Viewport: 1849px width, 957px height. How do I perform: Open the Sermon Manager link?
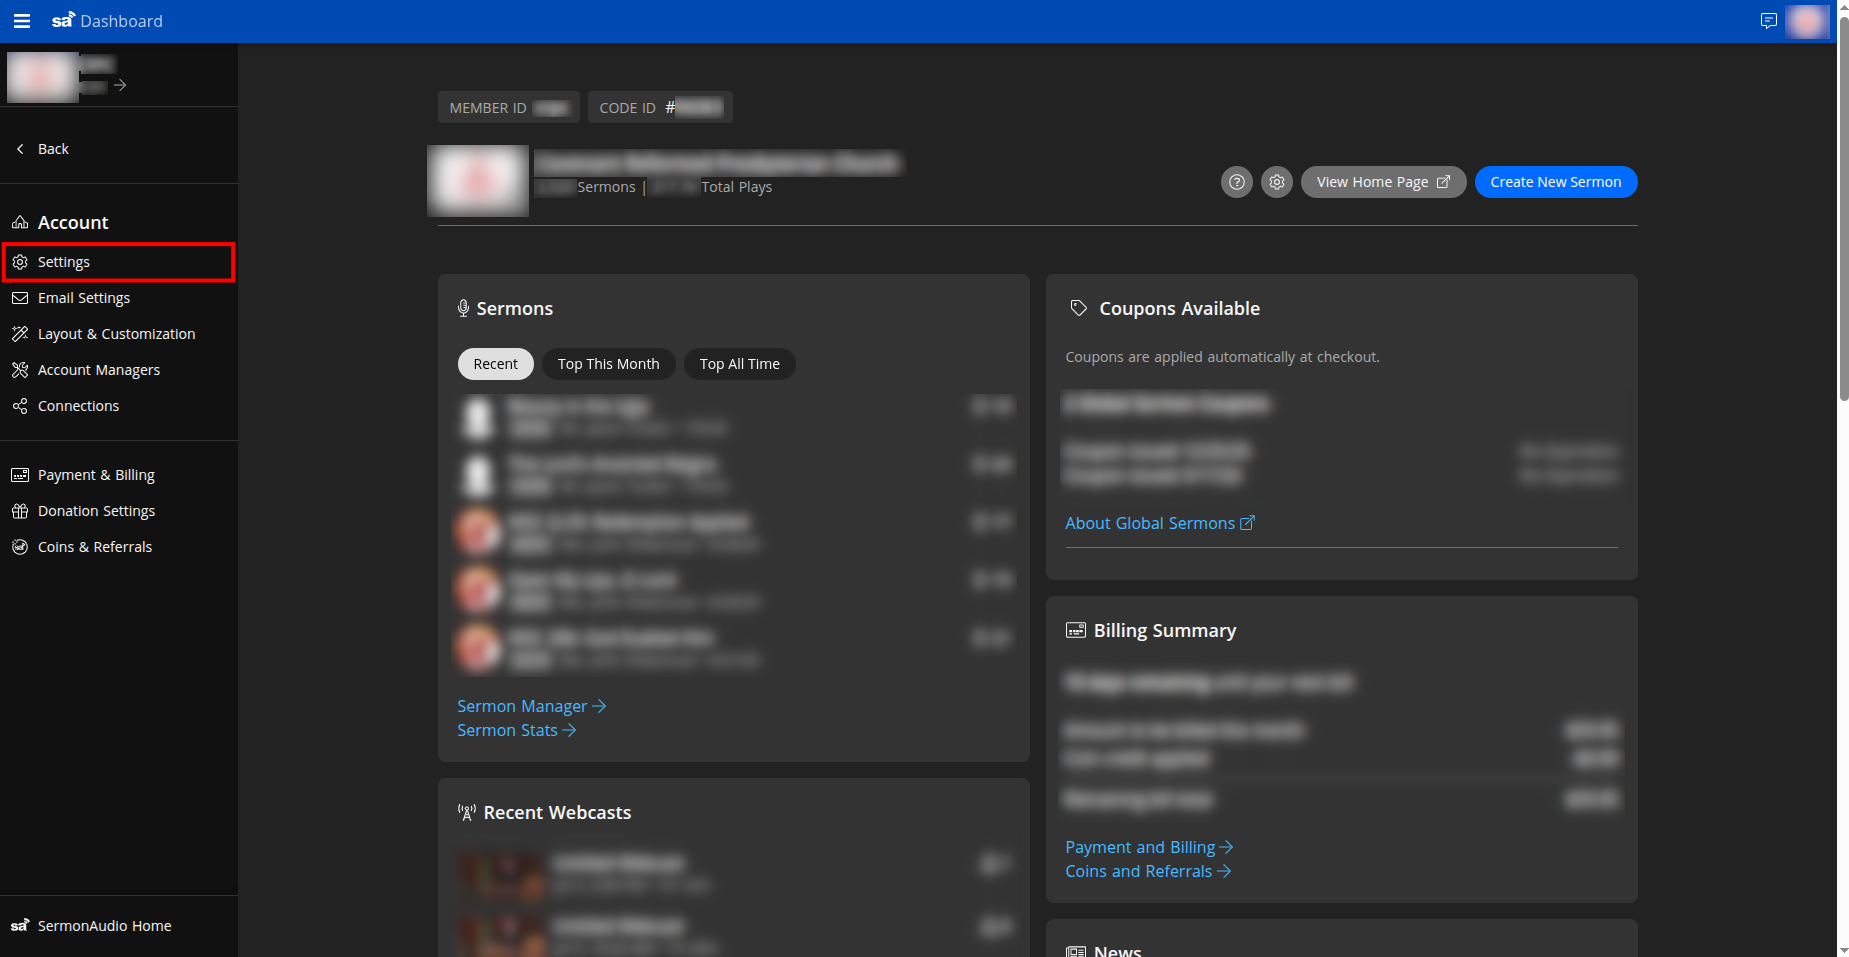pyautogui.click(x=532, y=706)
